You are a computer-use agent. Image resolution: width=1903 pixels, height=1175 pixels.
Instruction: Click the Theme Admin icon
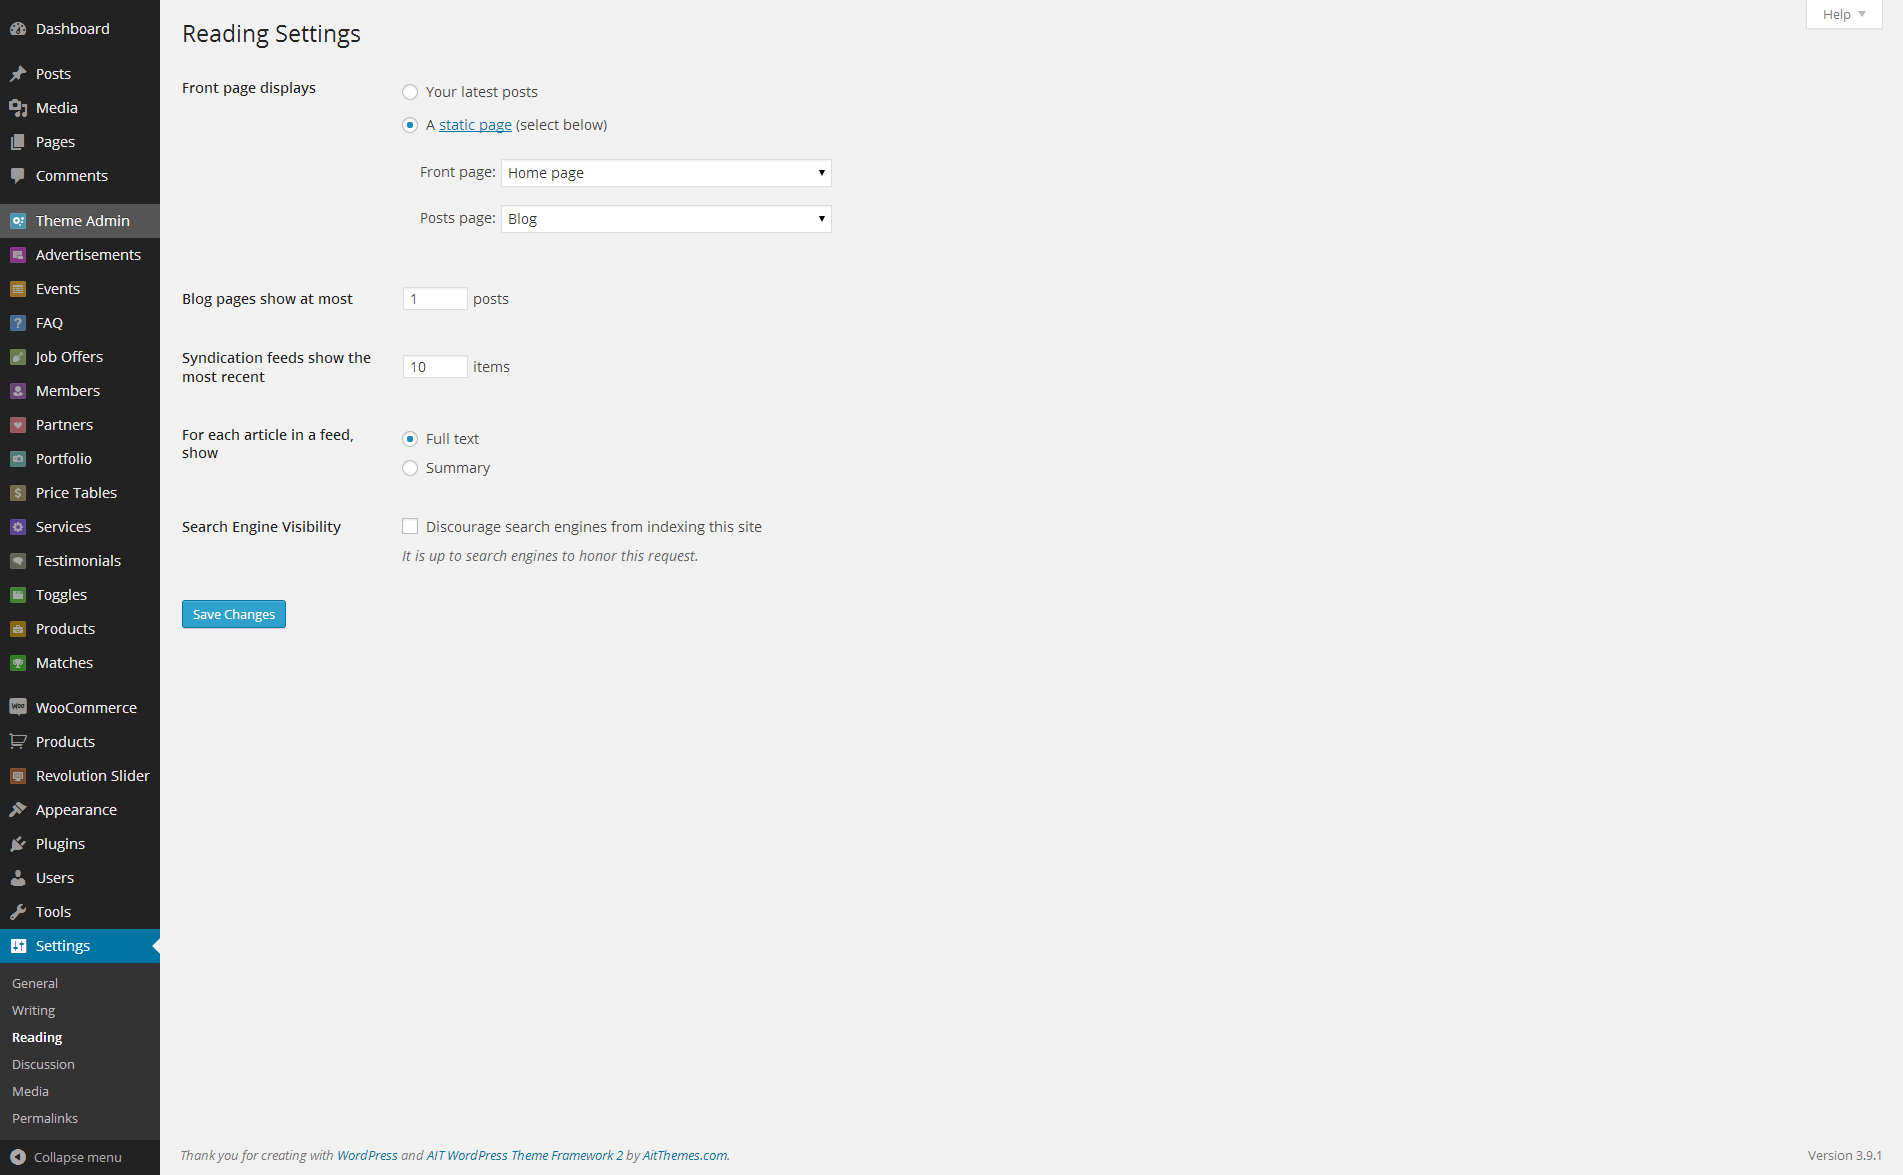18,221
